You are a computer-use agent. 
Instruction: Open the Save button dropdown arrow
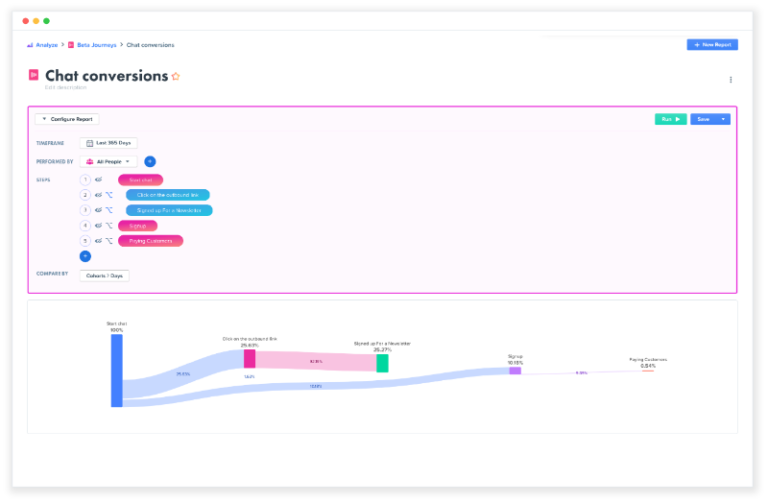coord(723,119)
